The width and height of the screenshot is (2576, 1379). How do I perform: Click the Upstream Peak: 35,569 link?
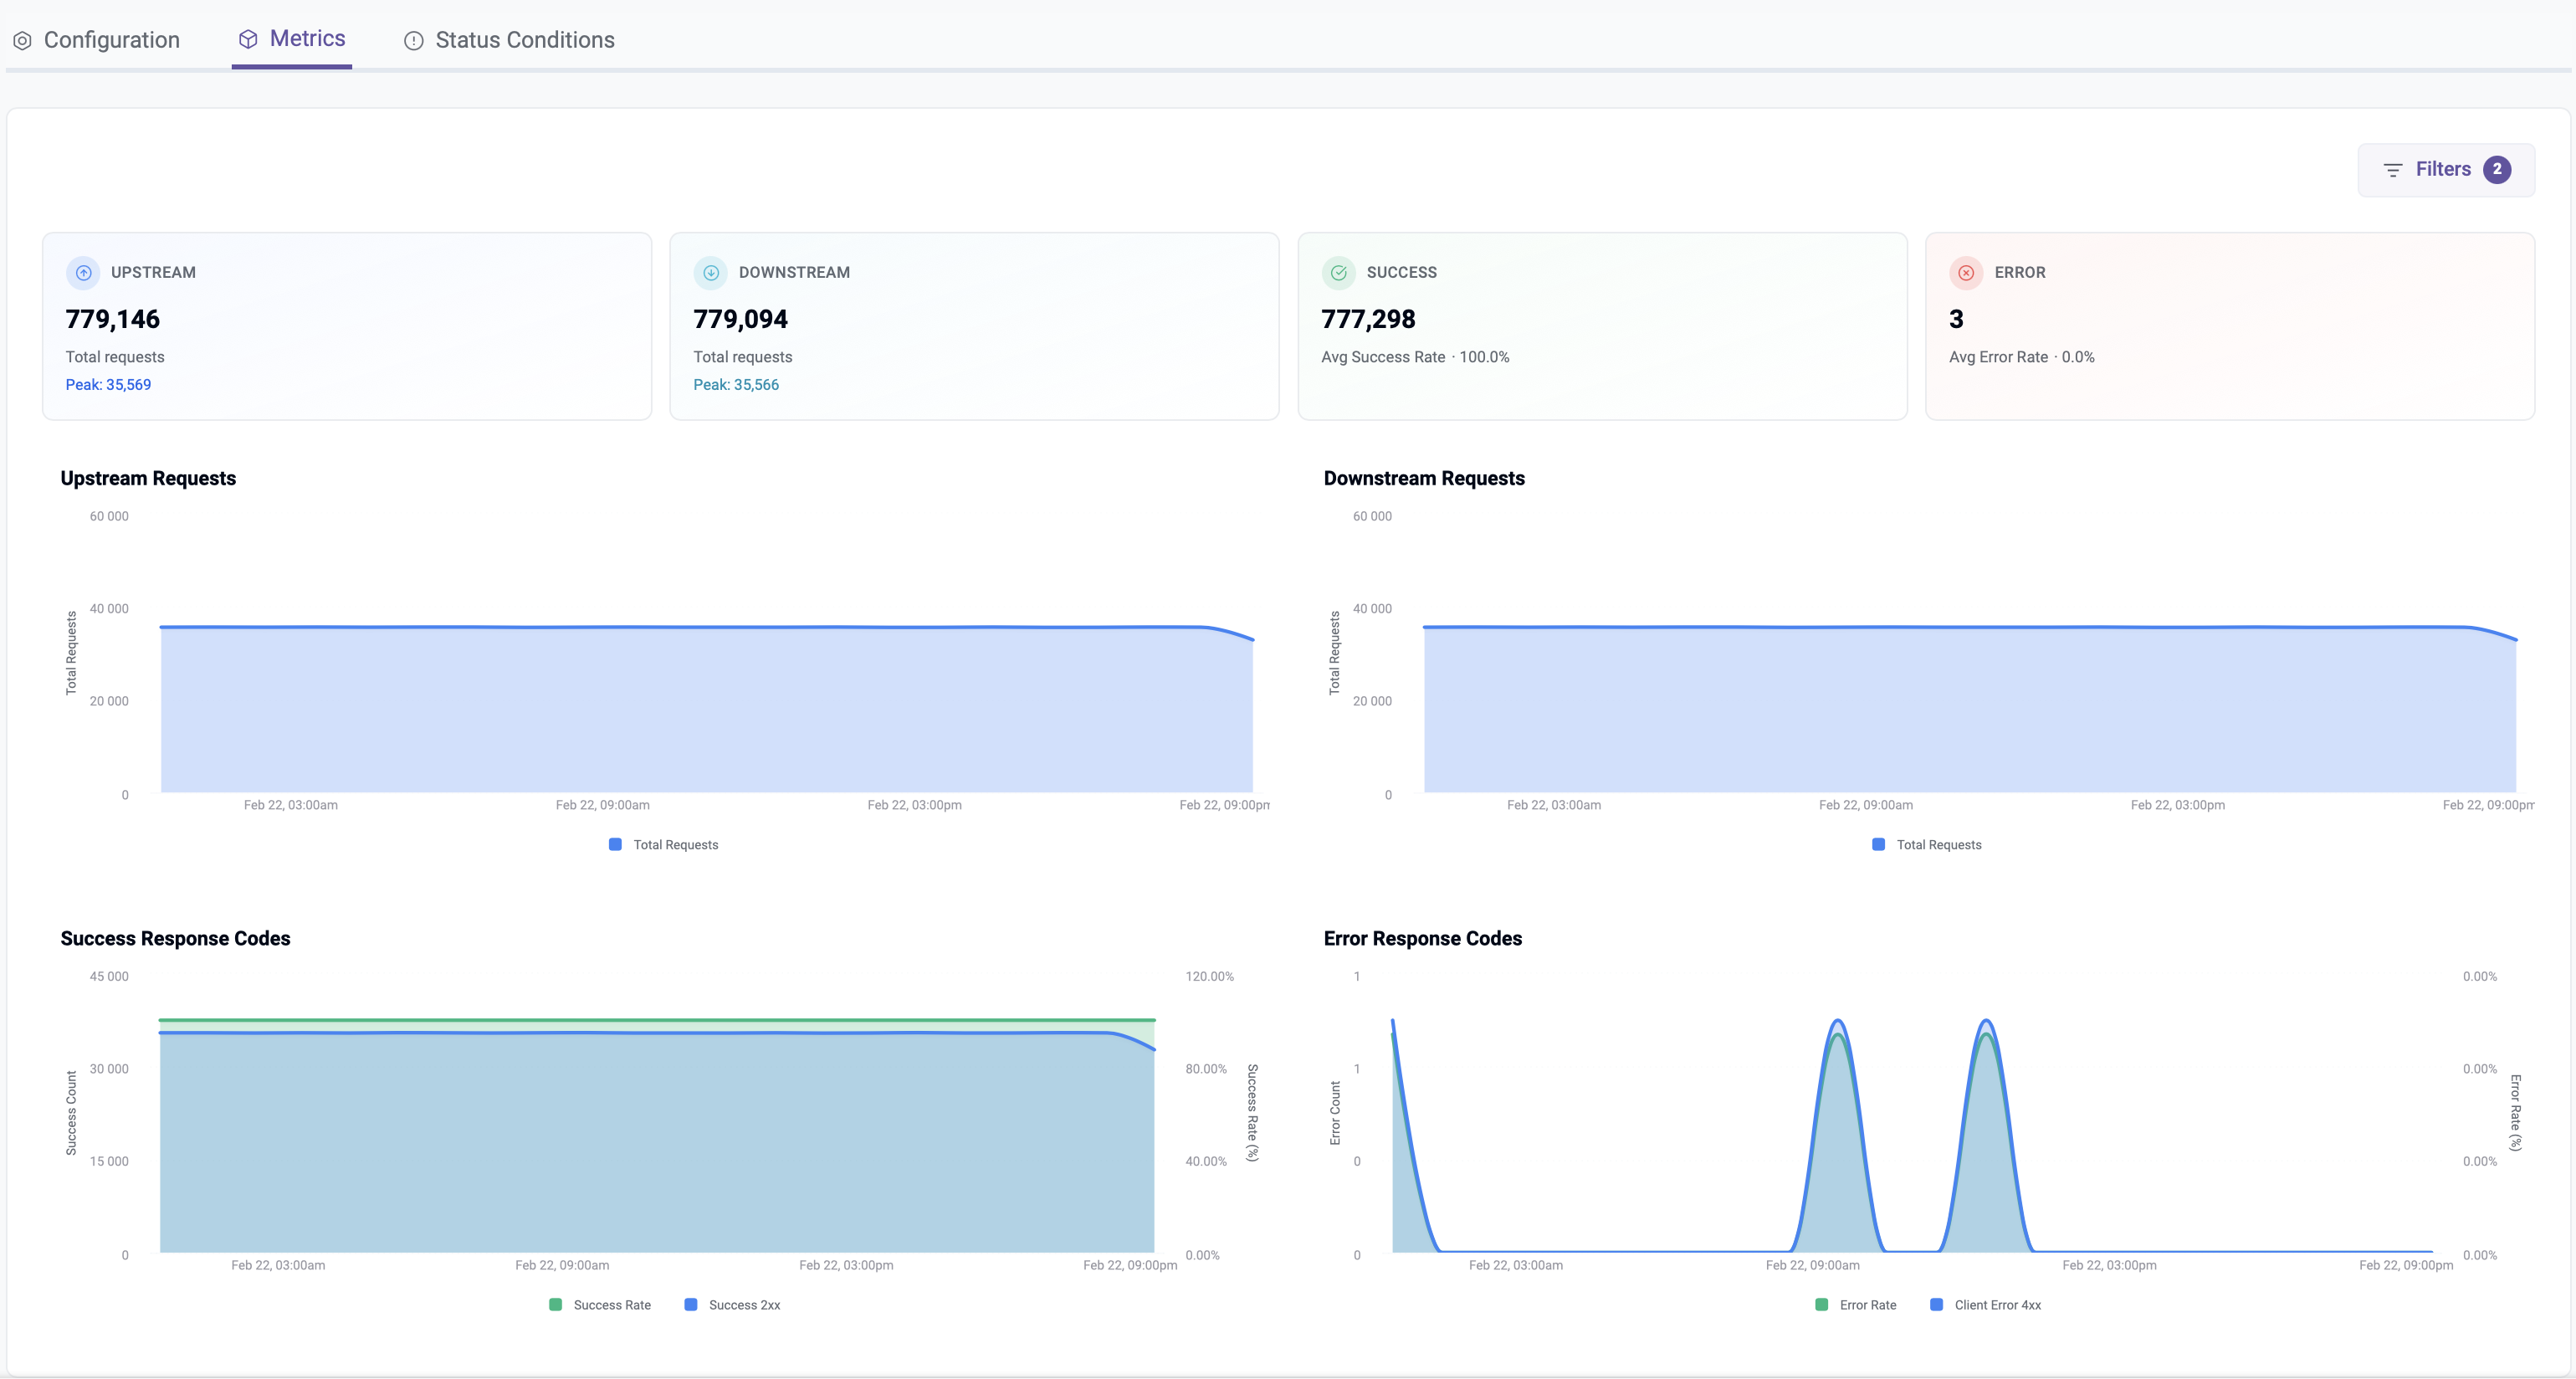(108, 385)
